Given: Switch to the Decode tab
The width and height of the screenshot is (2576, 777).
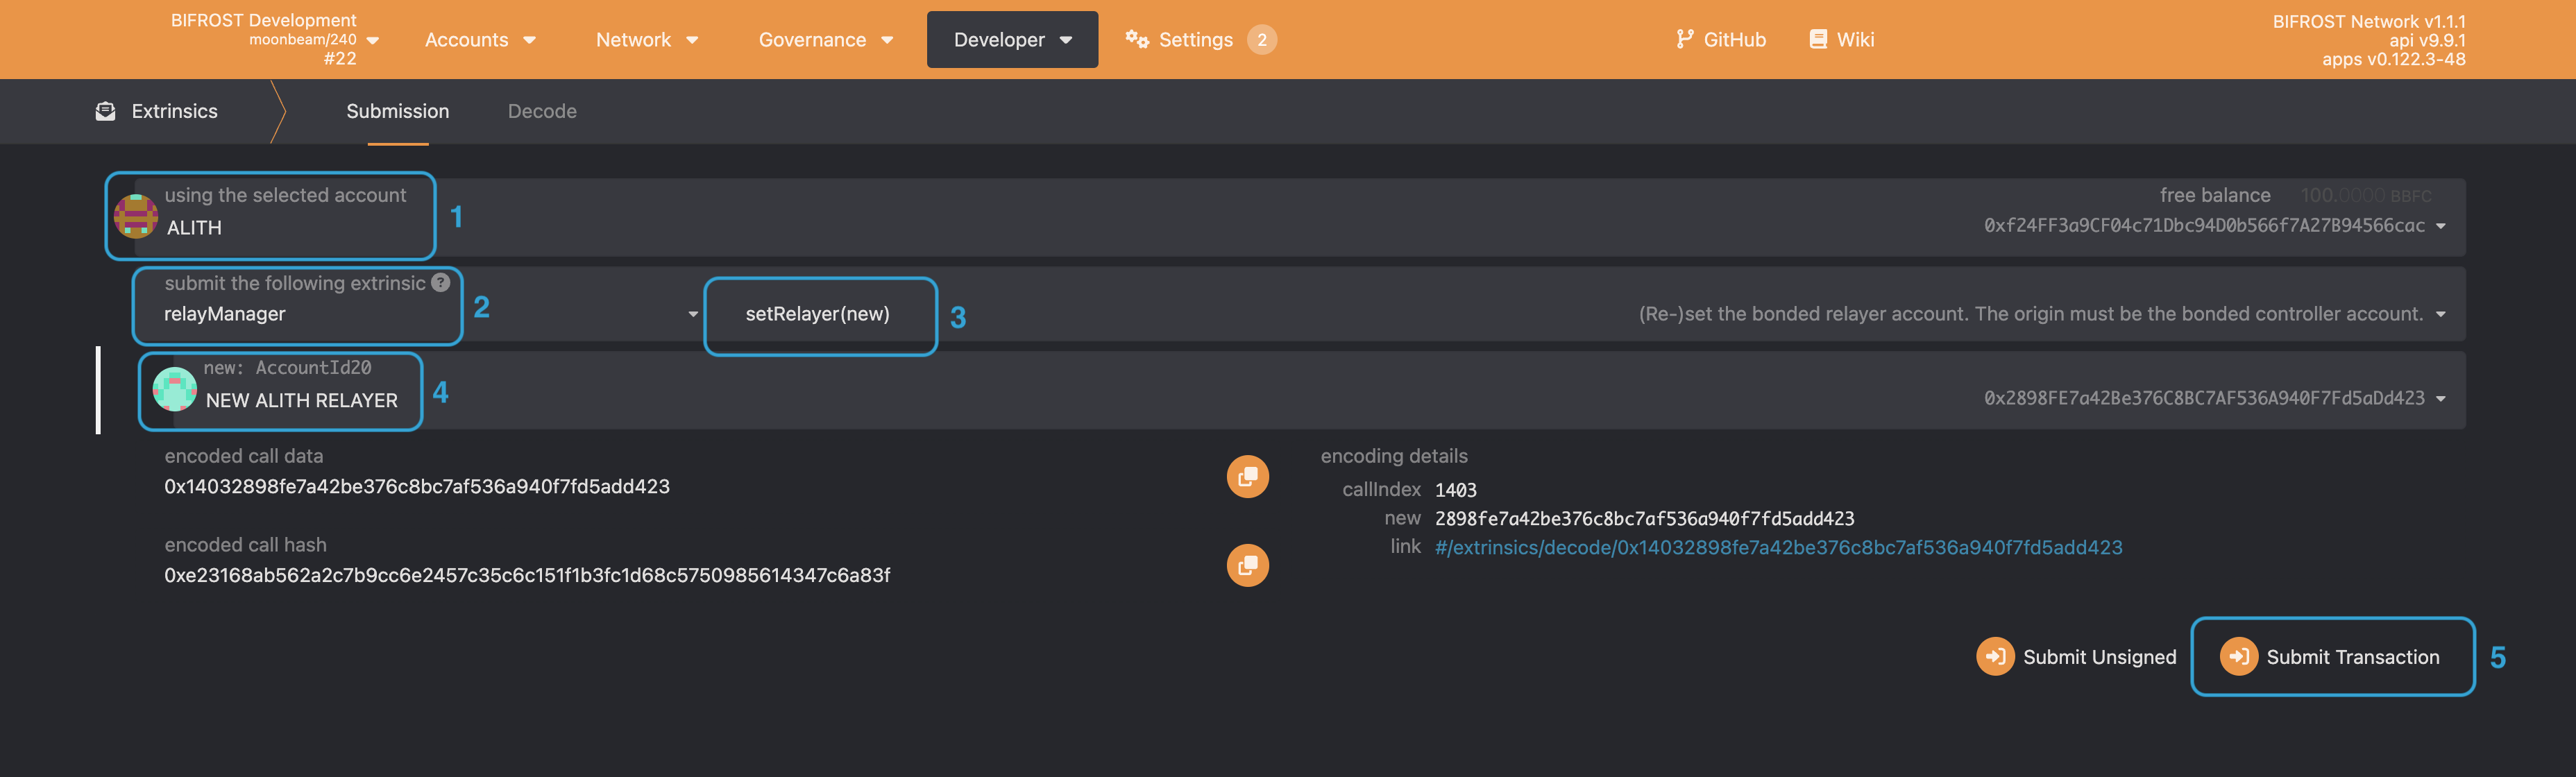Looking at the screenshot, I should click(x=541, y=111).
